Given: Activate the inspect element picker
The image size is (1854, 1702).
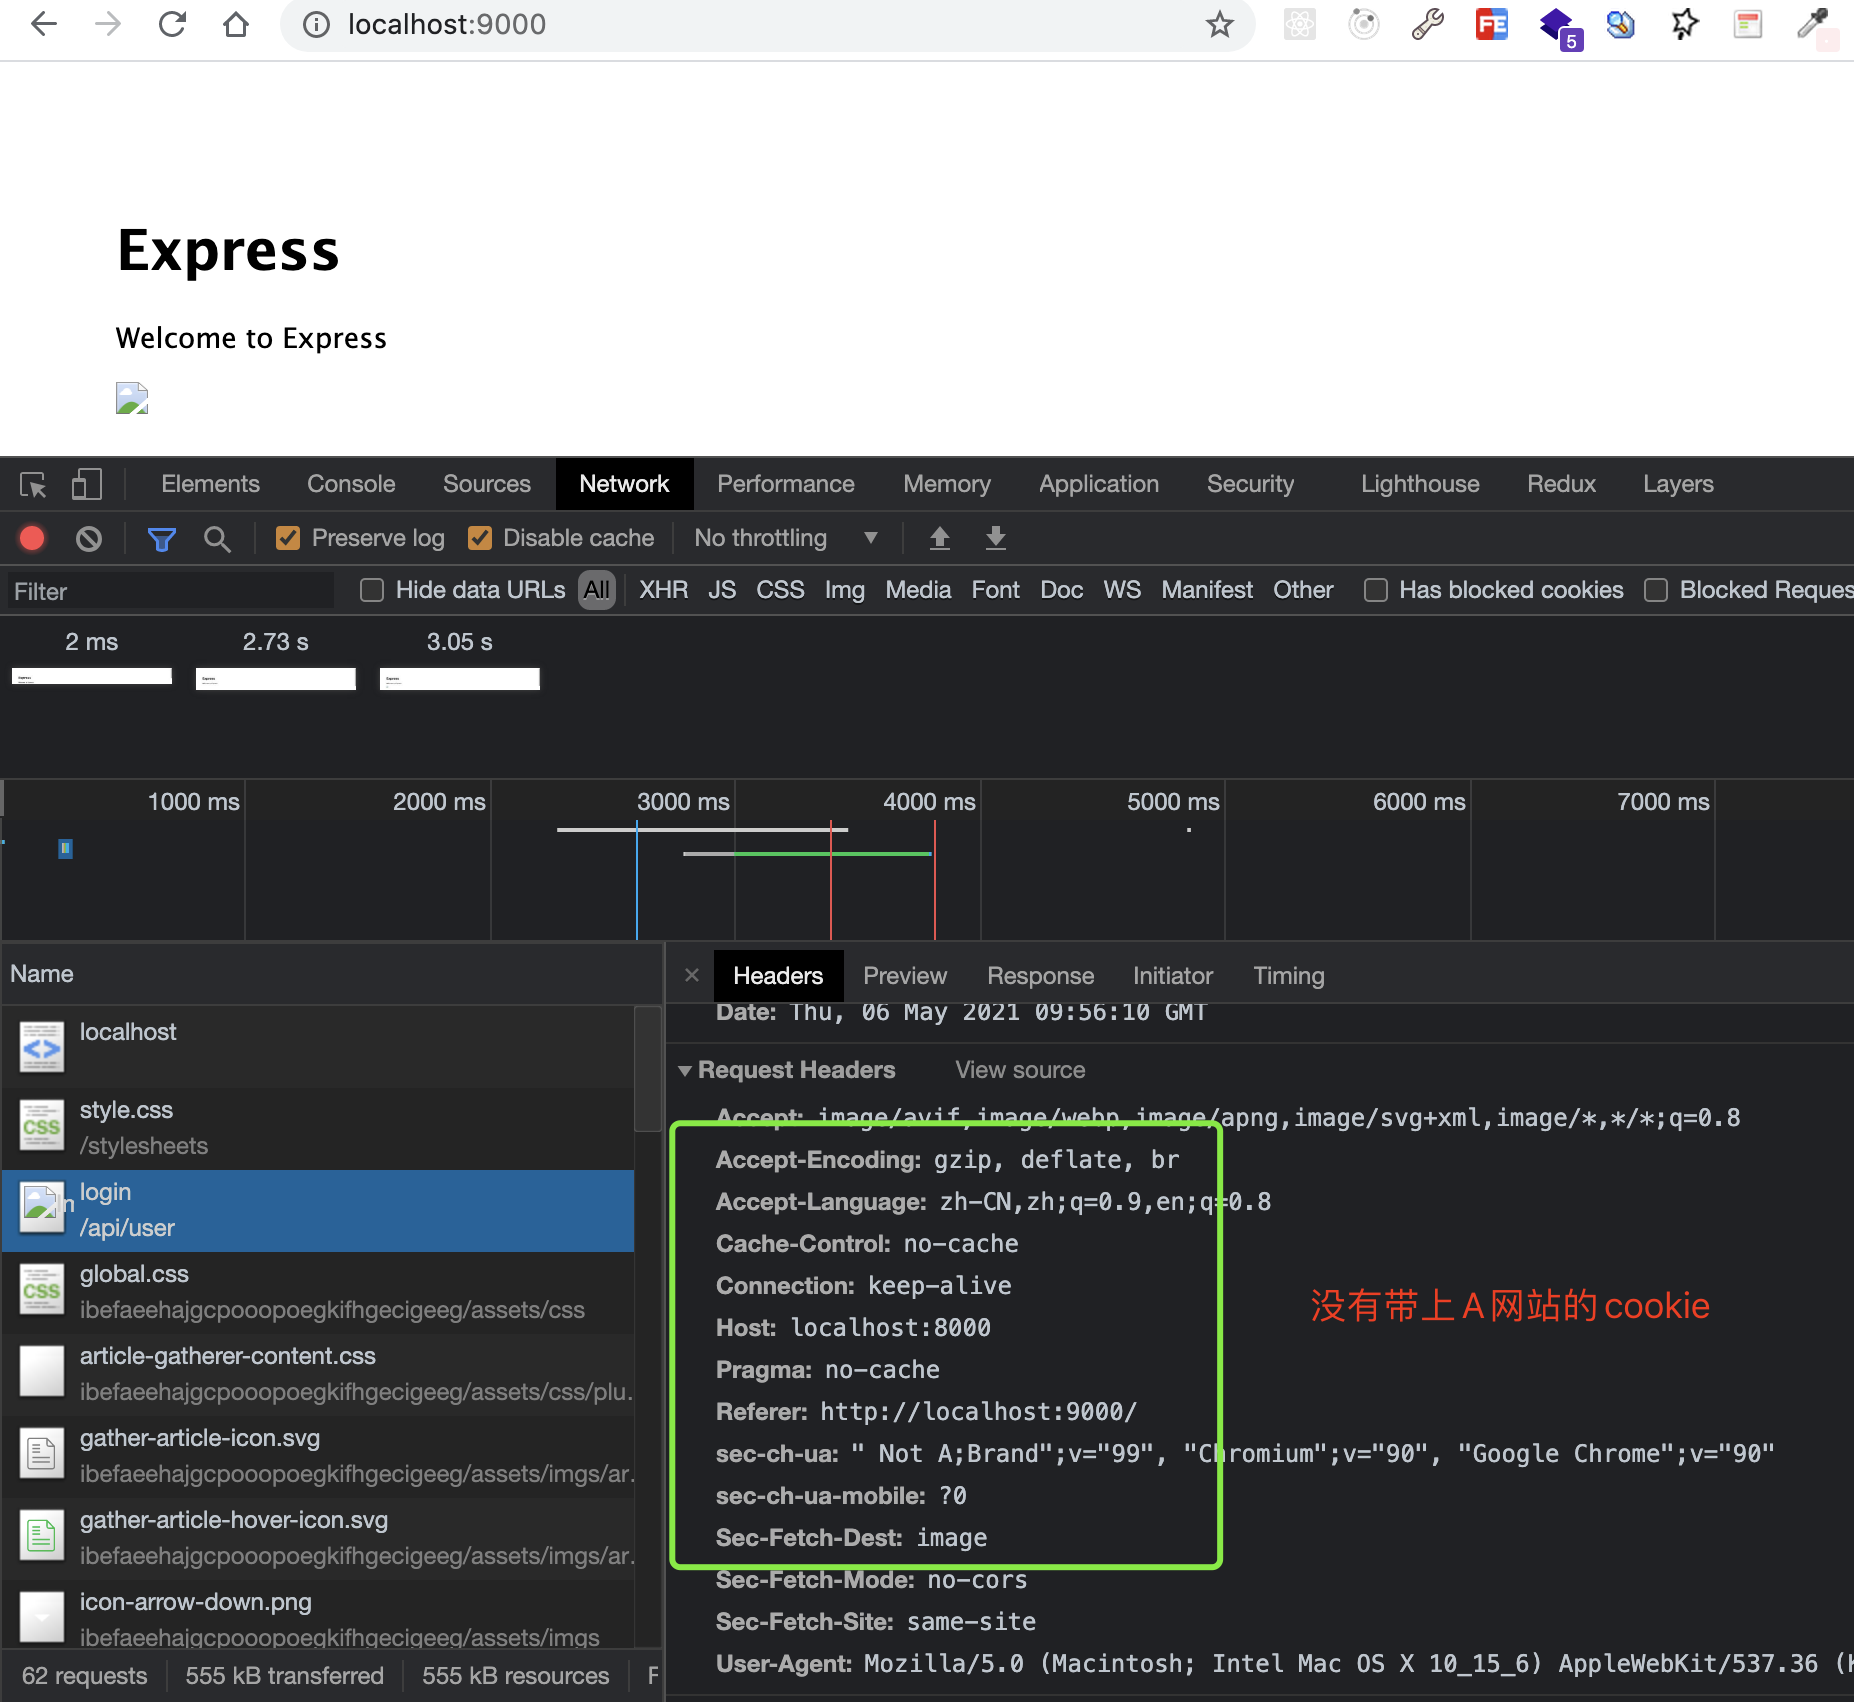Looking at the screenshot, I should (33, 485).
